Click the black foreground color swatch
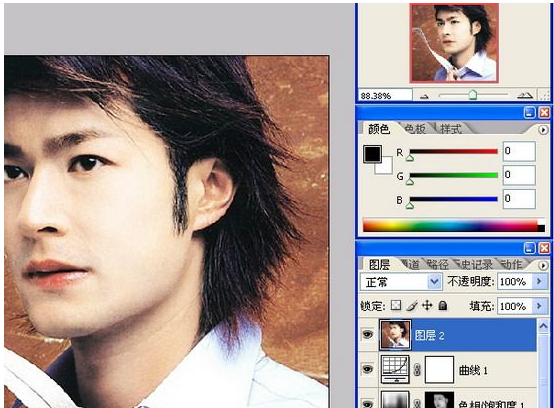 372,154
